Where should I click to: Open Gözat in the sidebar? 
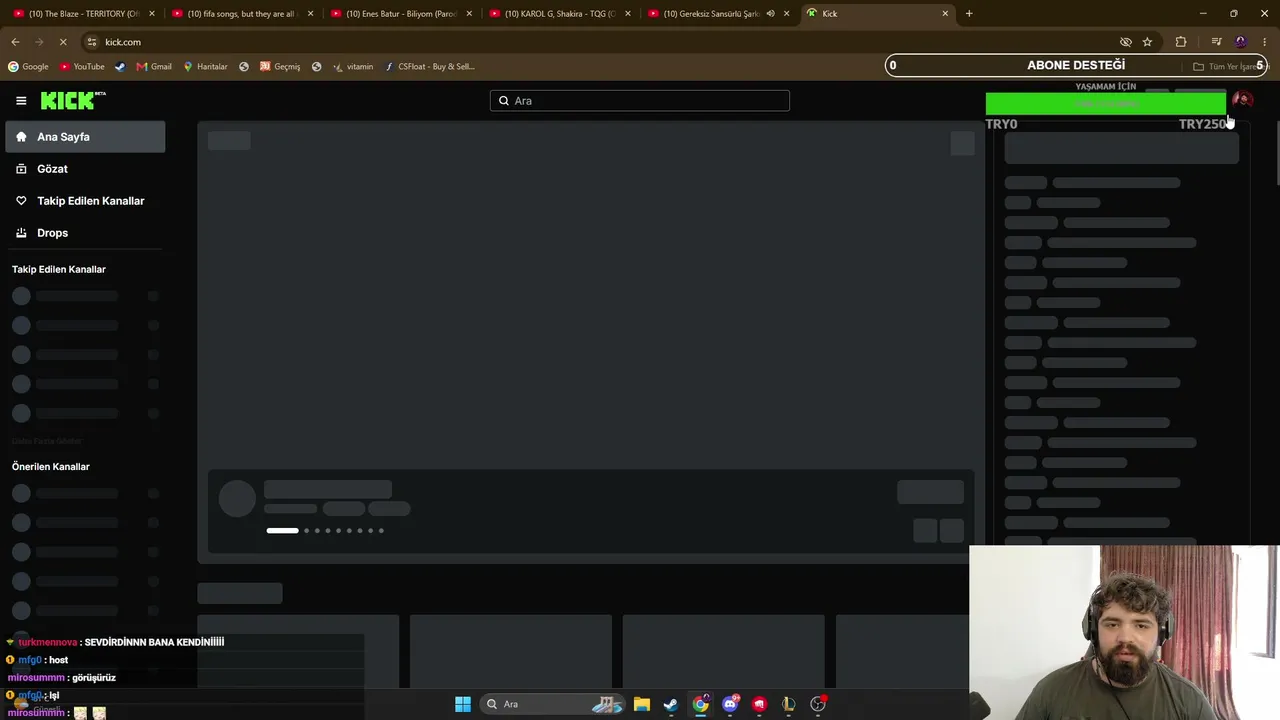coord(85,169)
